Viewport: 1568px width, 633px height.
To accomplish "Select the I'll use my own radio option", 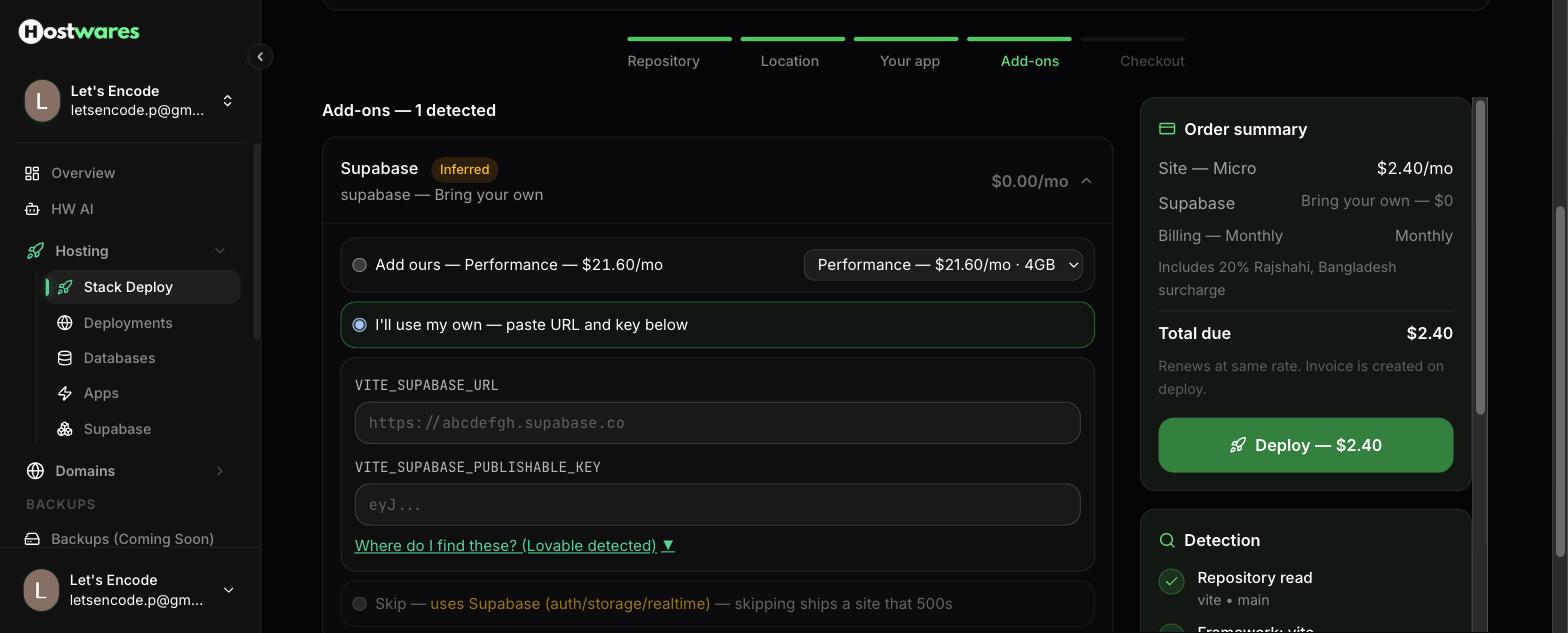I will click(x=359, y=325).
